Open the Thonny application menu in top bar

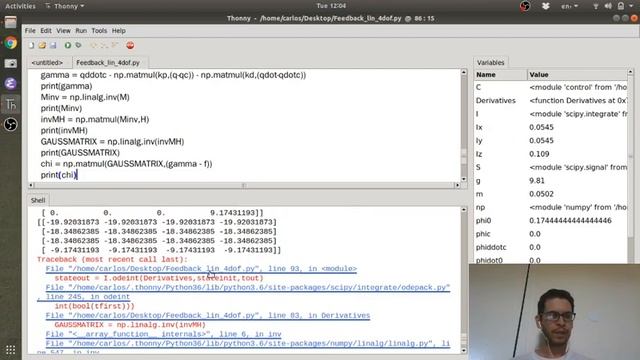64,6
